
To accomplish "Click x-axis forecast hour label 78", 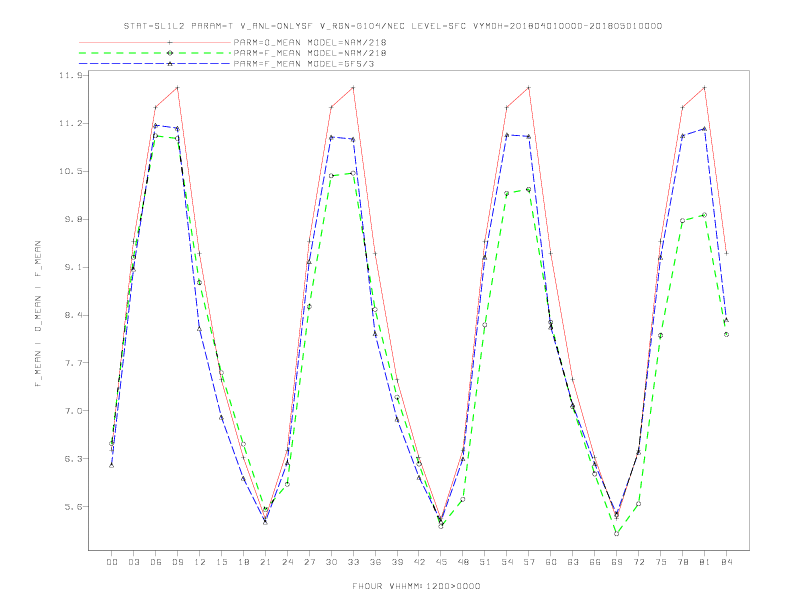I will click(683, 562).
